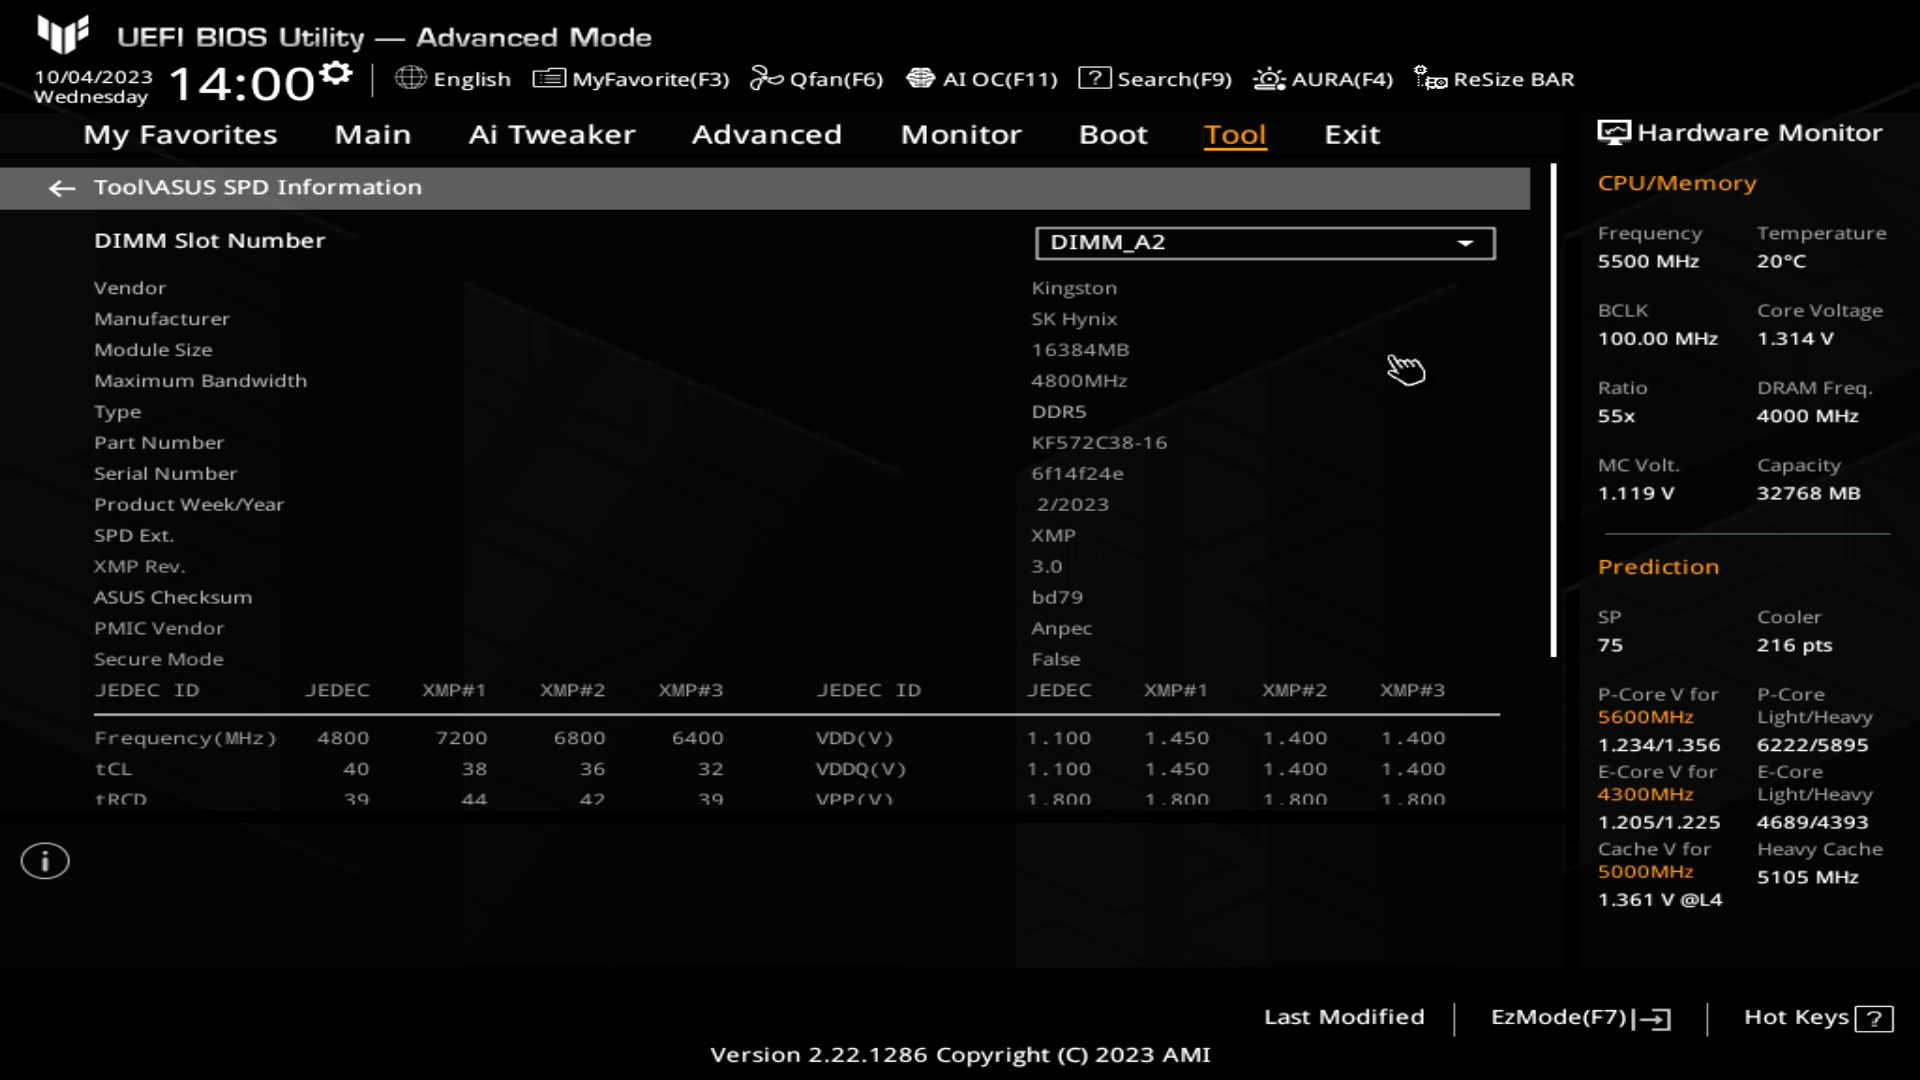Toggle ReSize BAR icon
This screenshot has height=1080, width=1920.
1430,78
